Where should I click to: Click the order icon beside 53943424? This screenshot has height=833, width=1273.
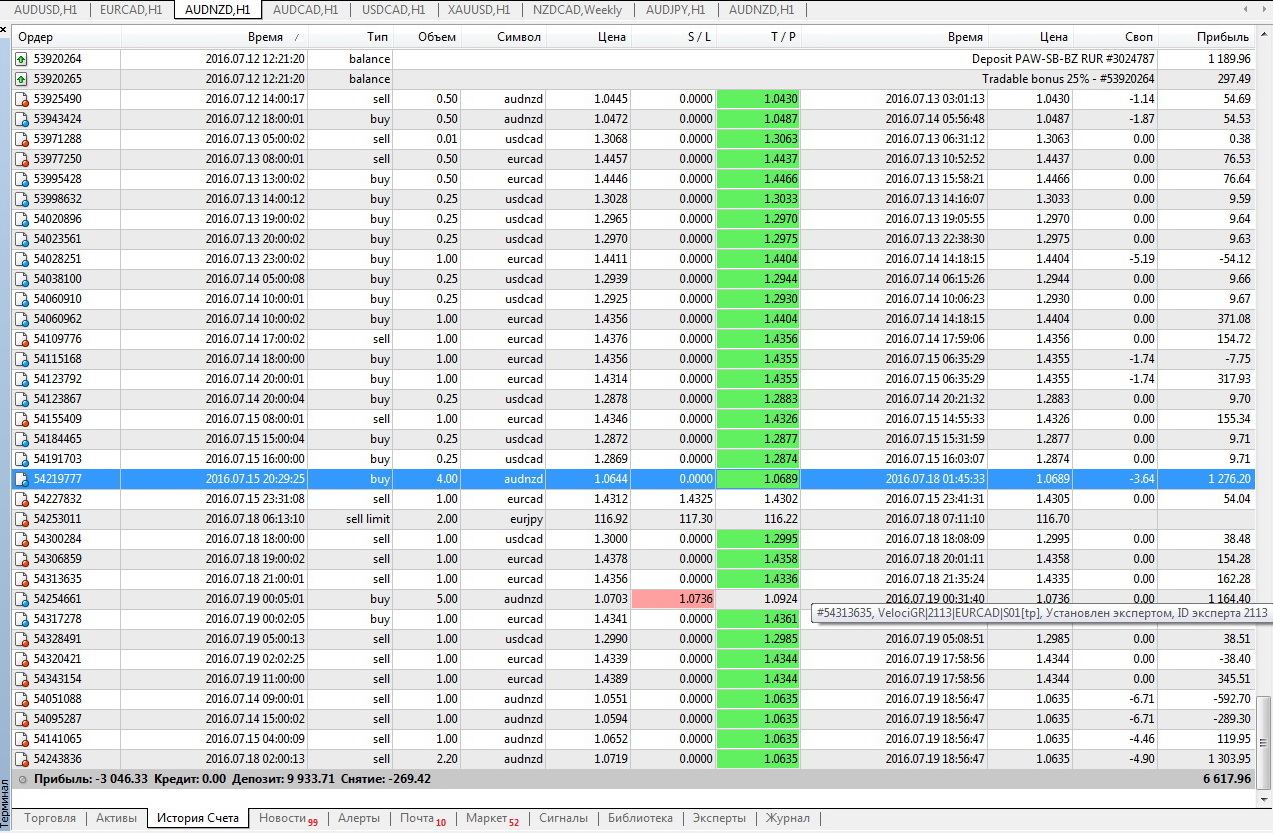[x=21, y=119]
